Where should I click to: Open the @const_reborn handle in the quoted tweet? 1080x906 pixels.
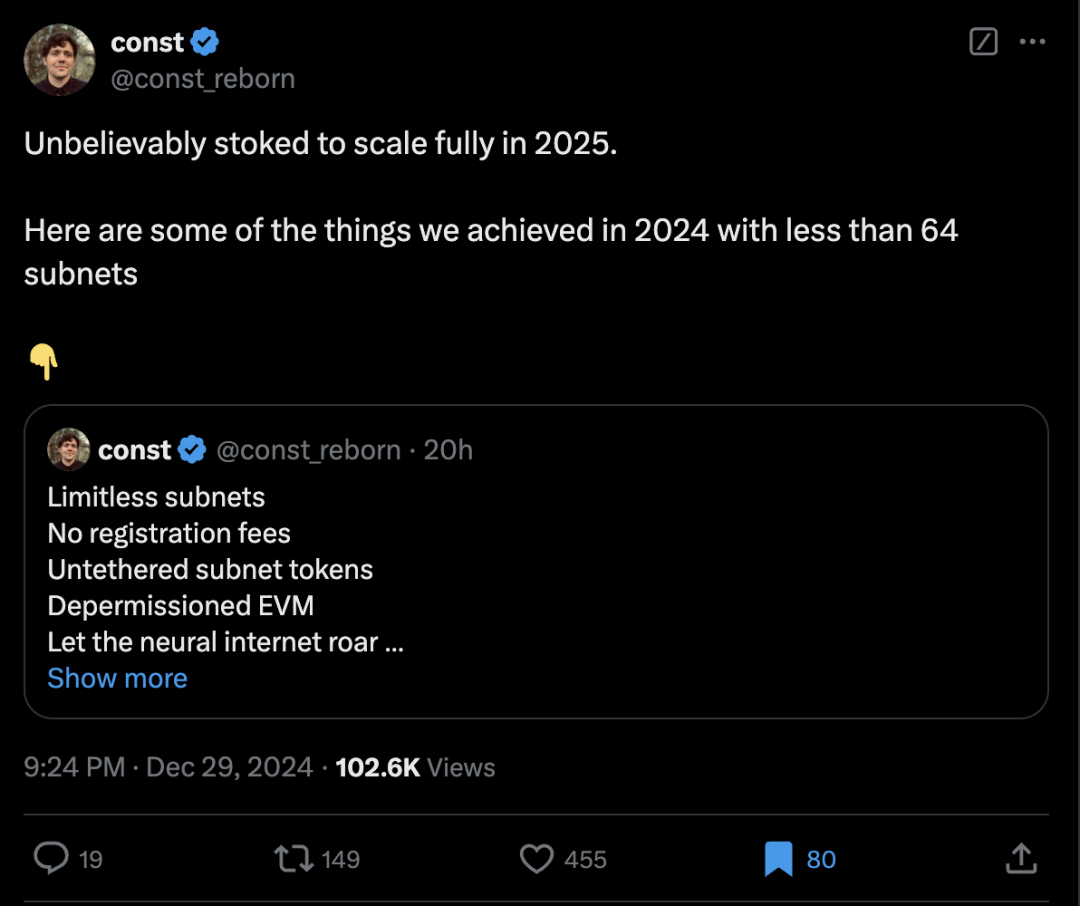click(308, 451)
